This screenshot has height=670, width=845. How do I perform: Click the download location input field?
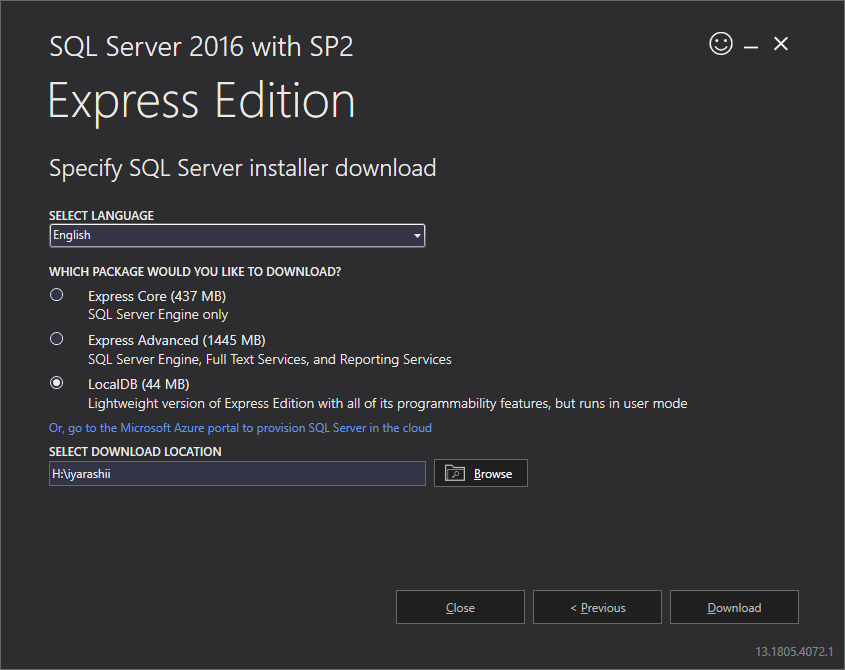click(237, 474)
